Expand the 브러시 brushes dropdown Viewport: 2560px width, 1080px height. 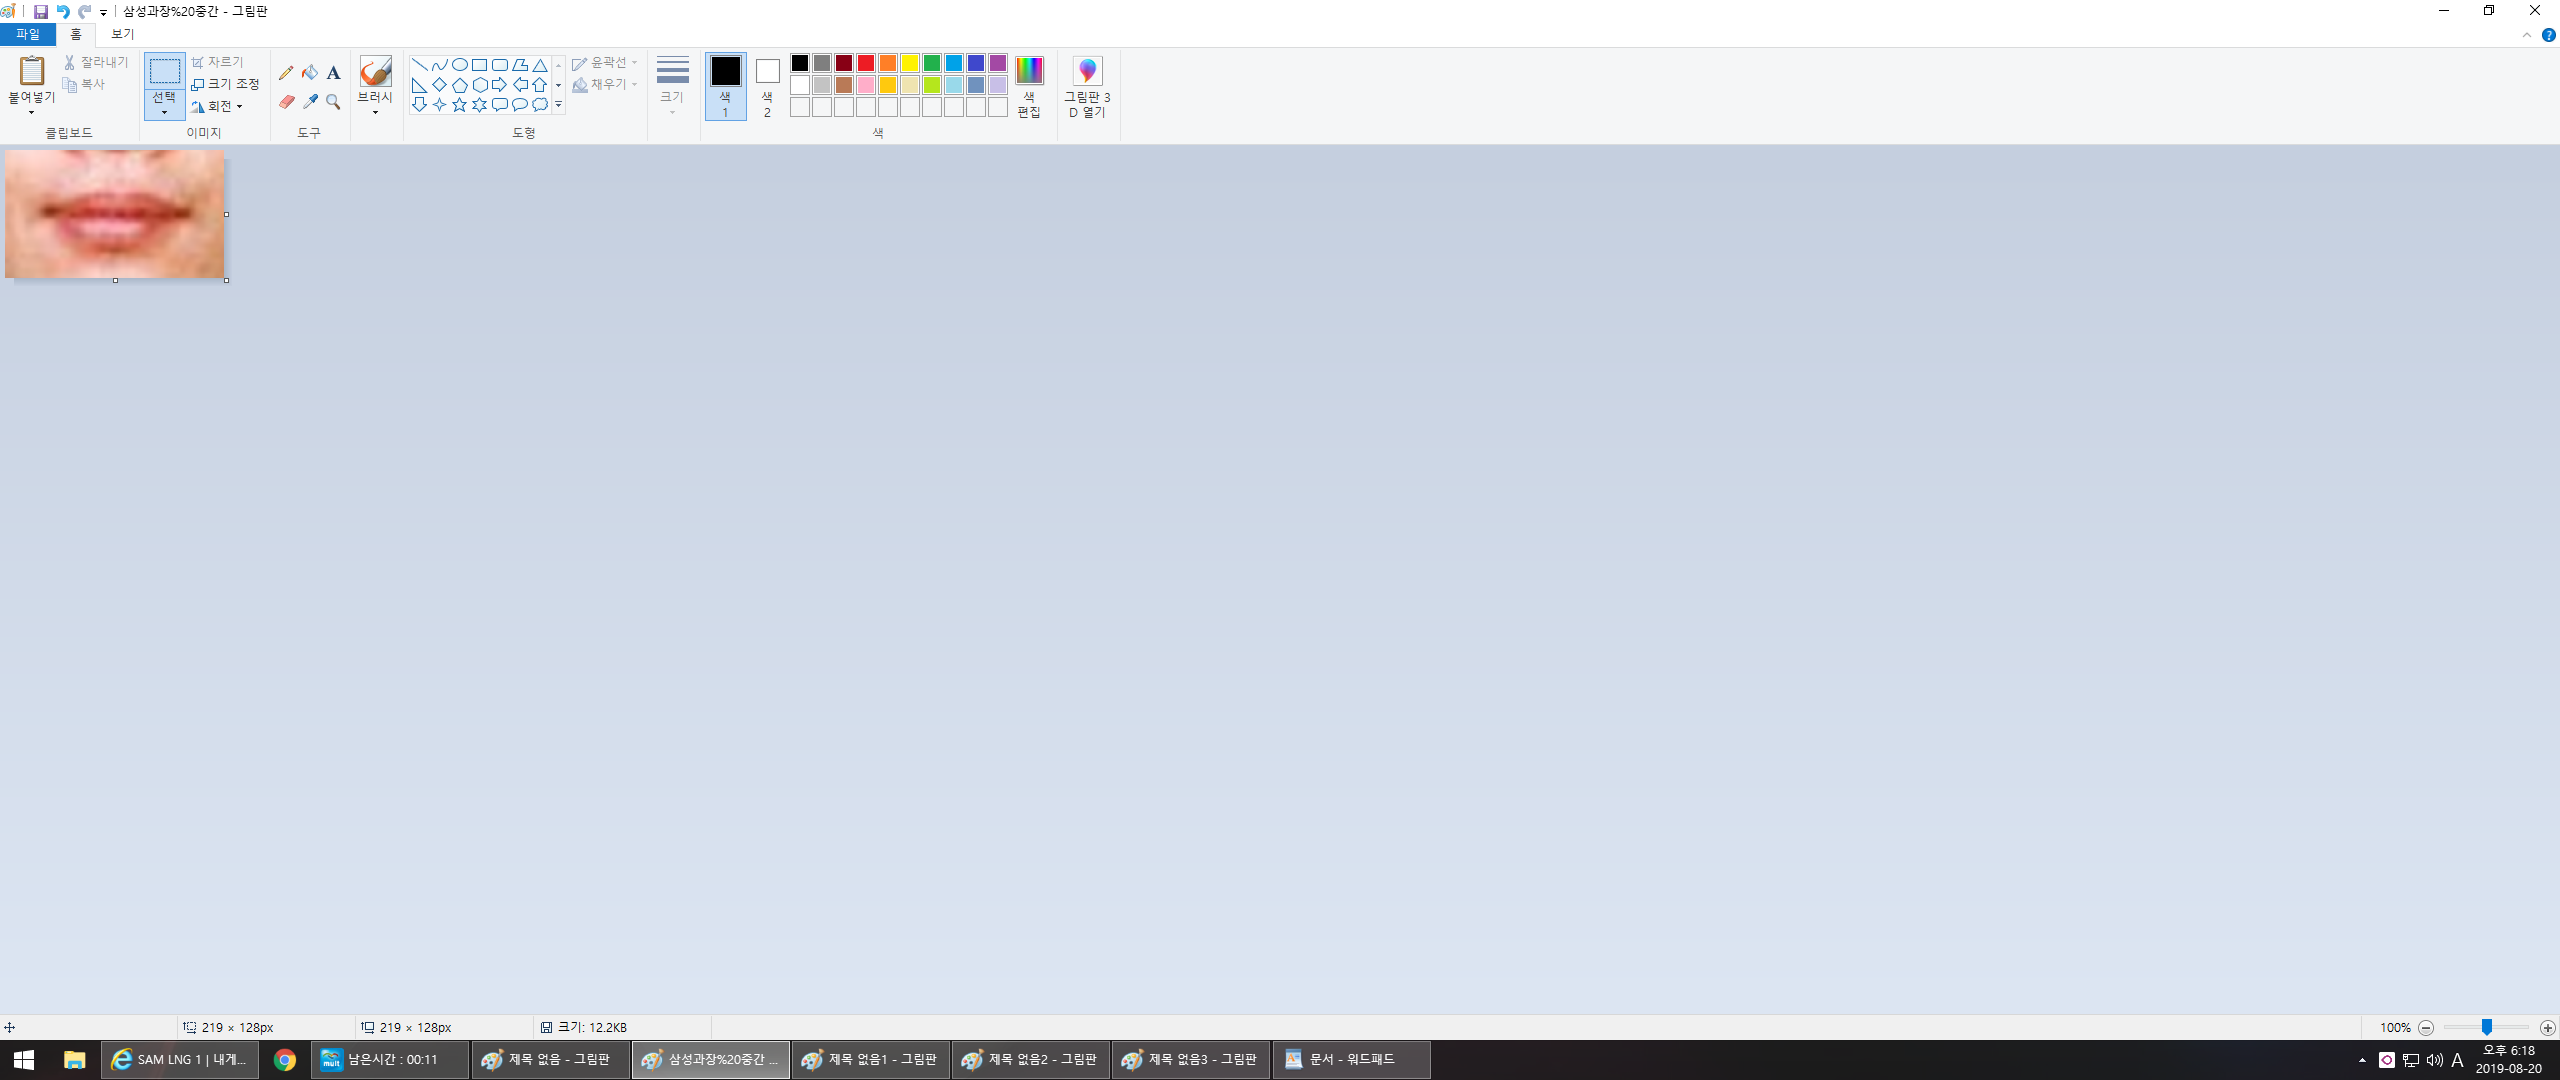click(375, 112)
